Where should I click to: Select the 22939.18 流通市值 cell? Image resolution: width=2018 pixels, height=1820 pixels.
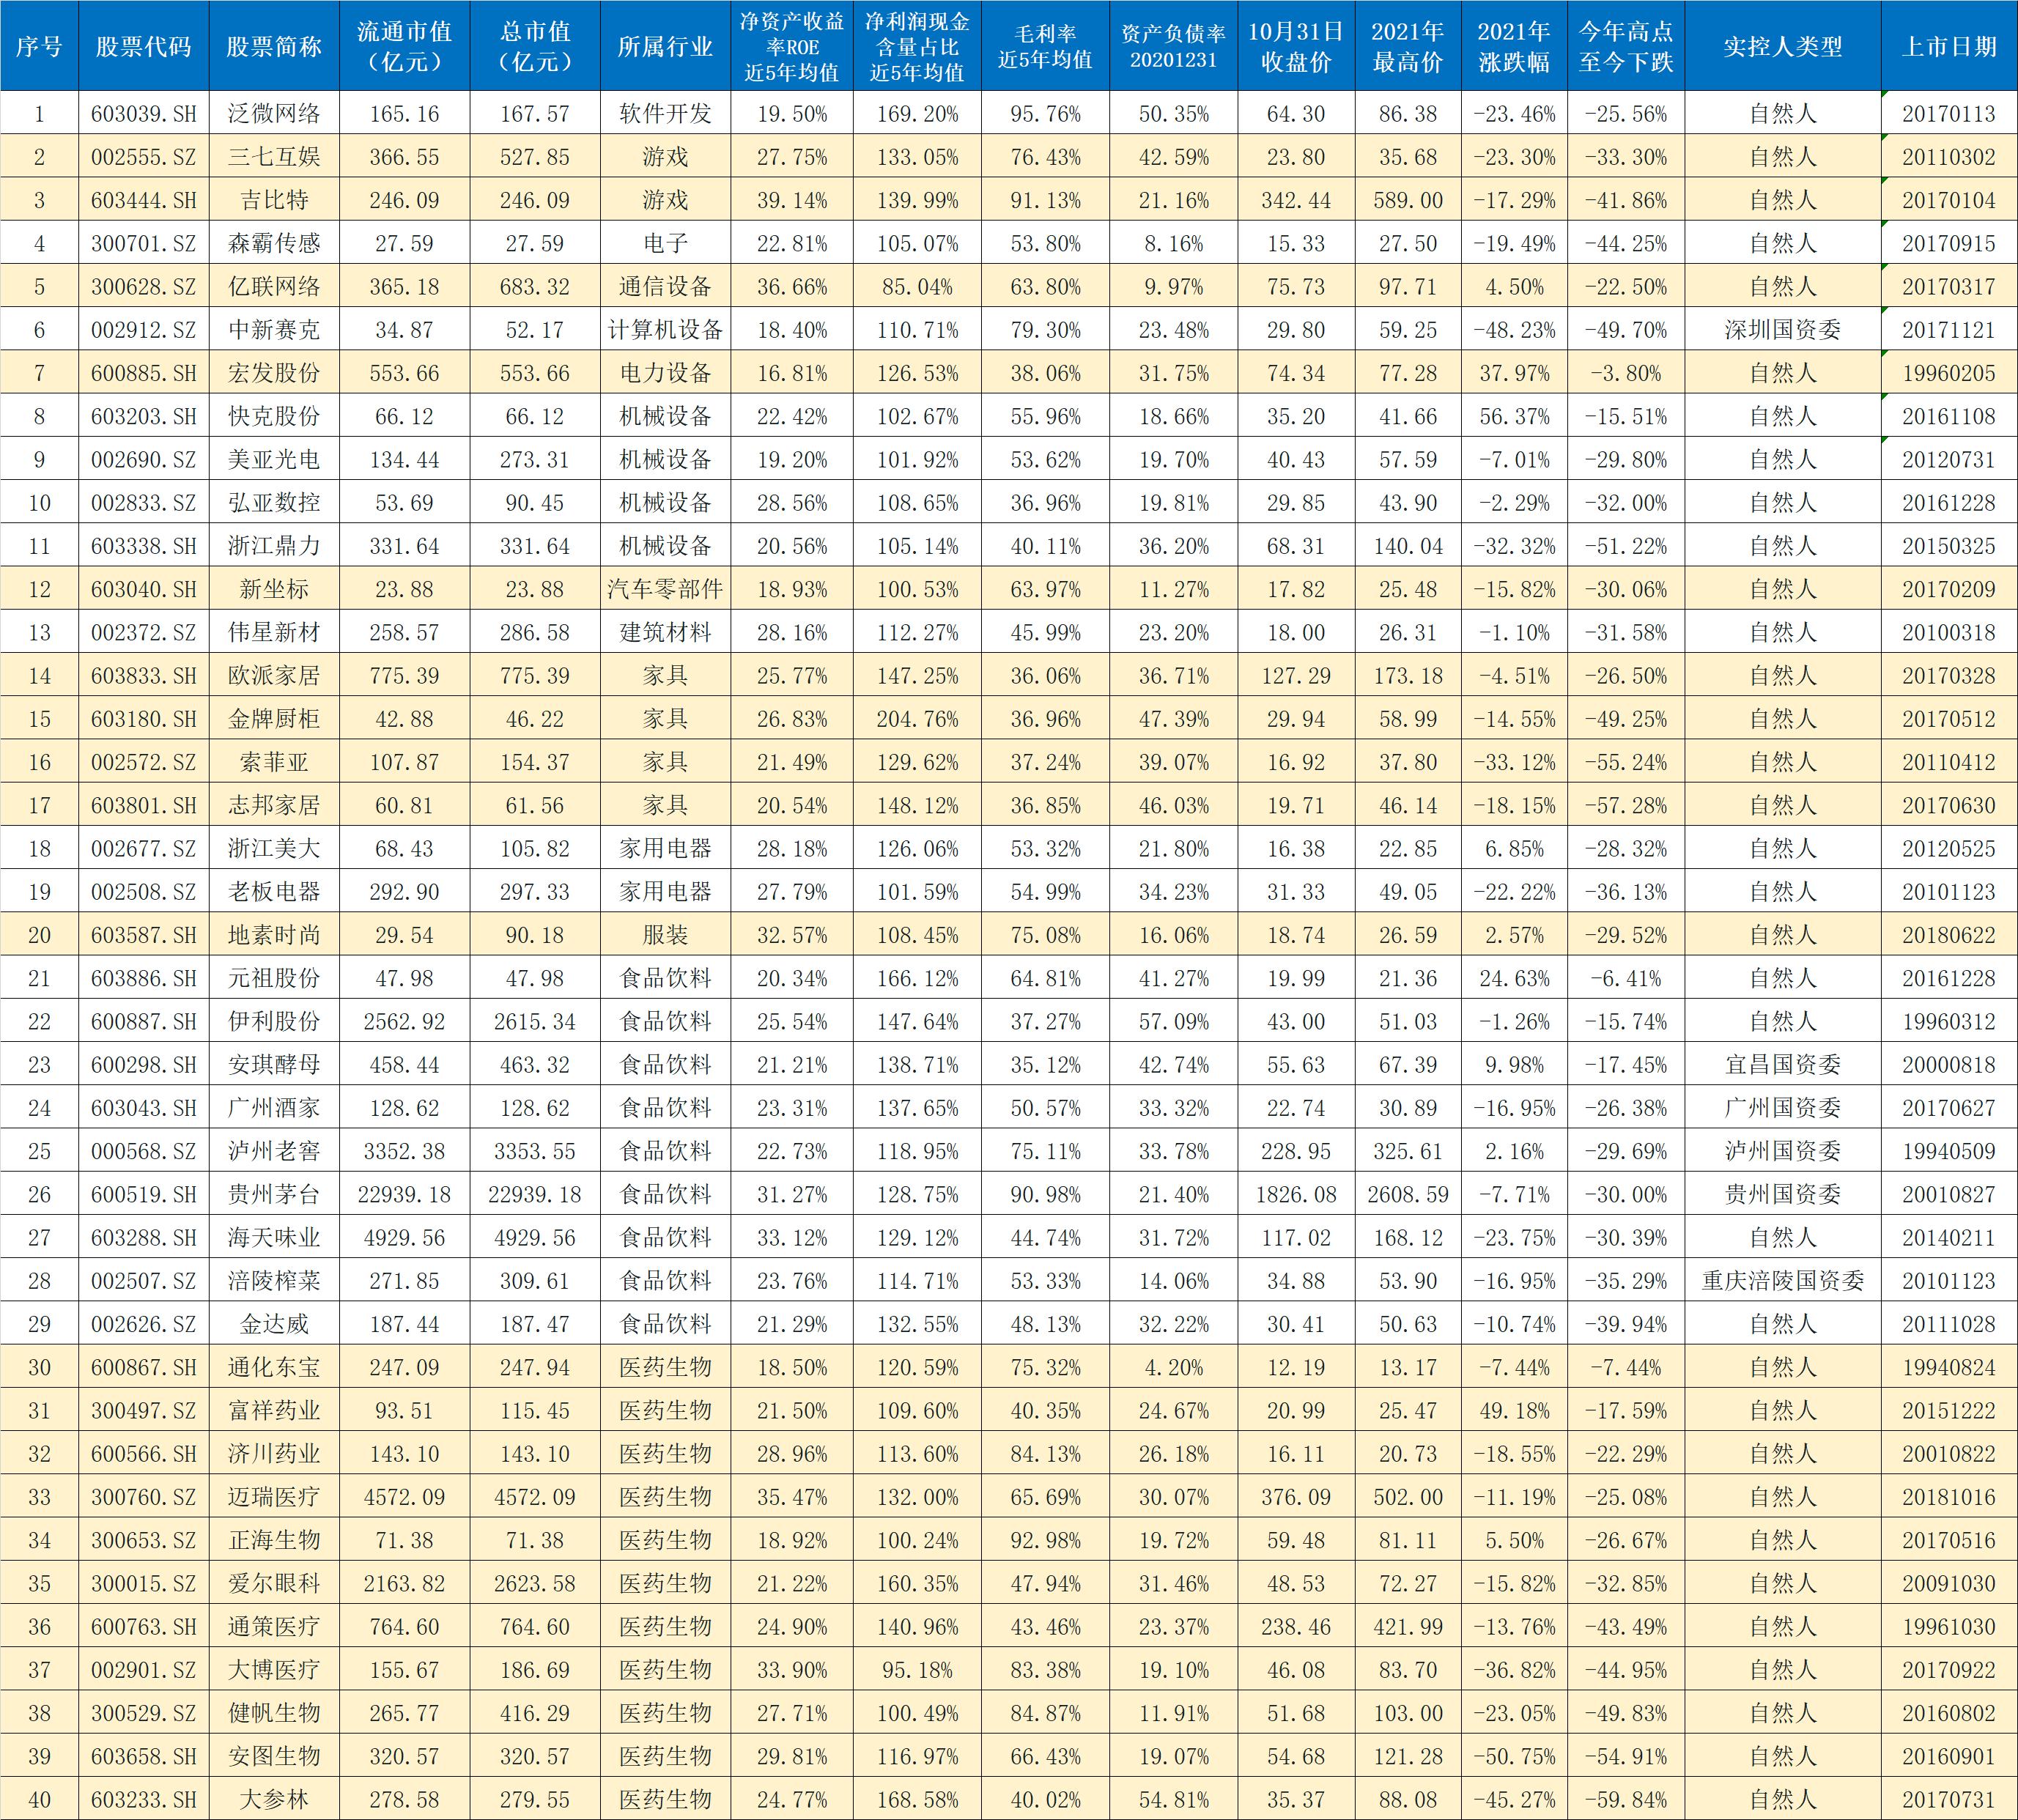point(404,1194)
